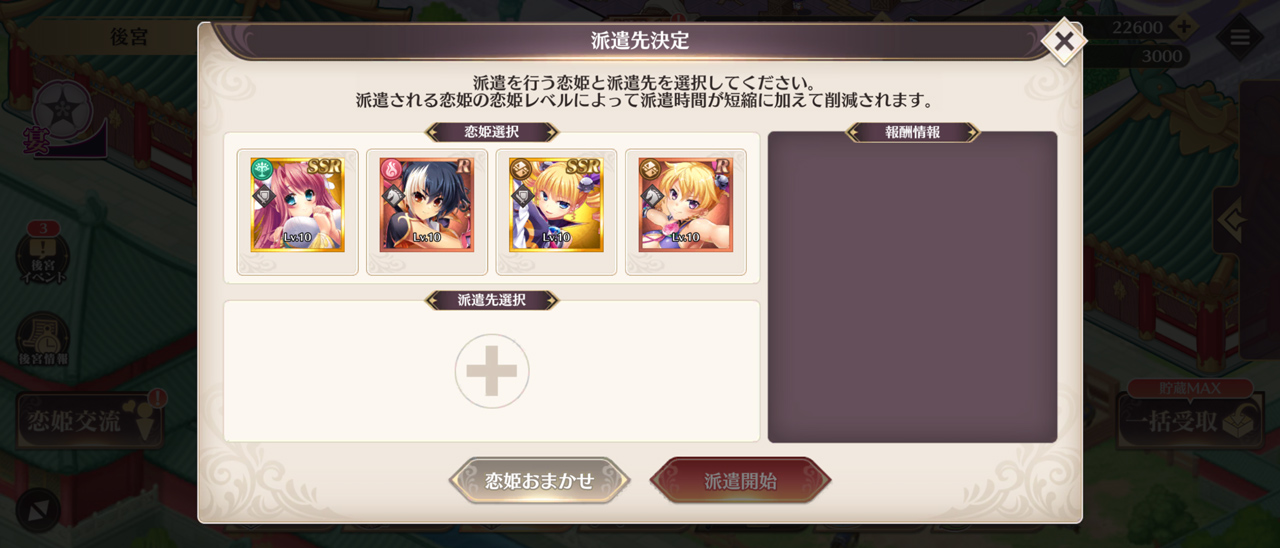Click the green element icon on pink-haired card

tap(262, 169)
